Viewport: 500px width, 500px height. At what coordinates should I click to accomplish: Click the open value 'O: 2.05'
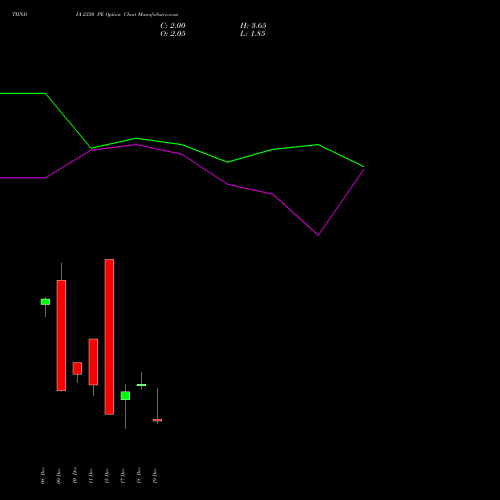point(173,34)
